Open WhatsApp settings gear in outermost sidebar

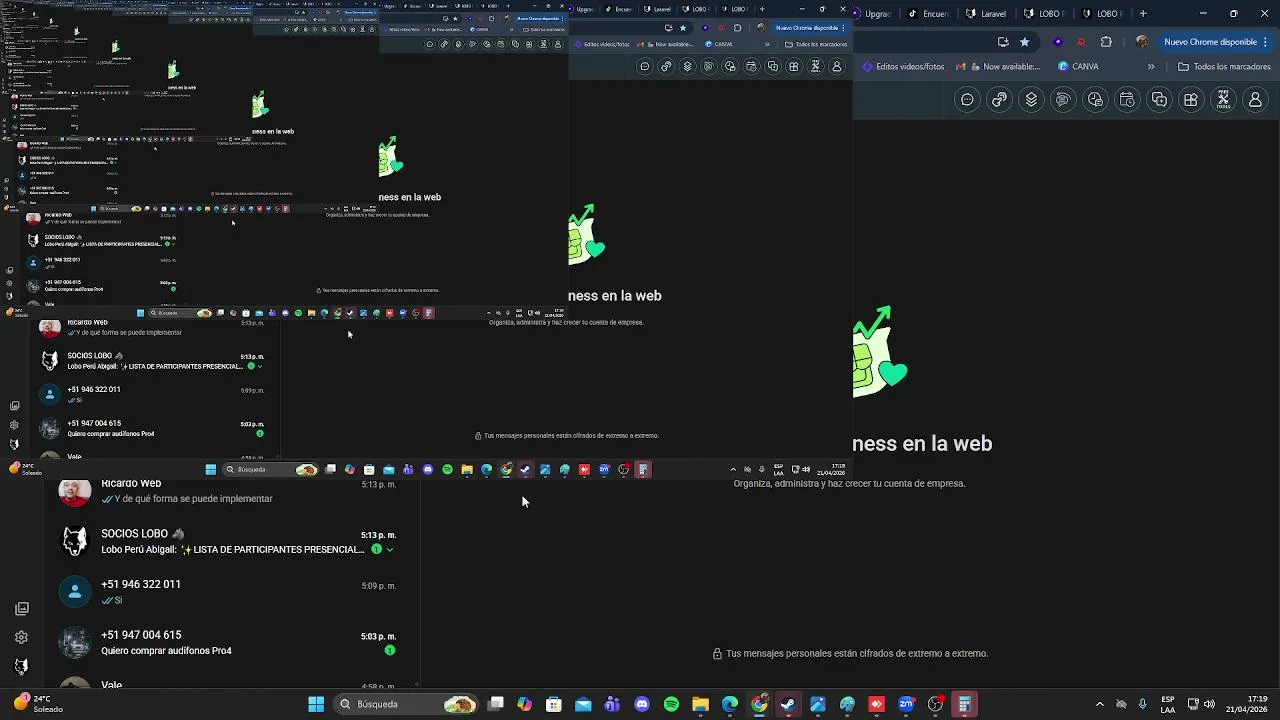[21, 637]
